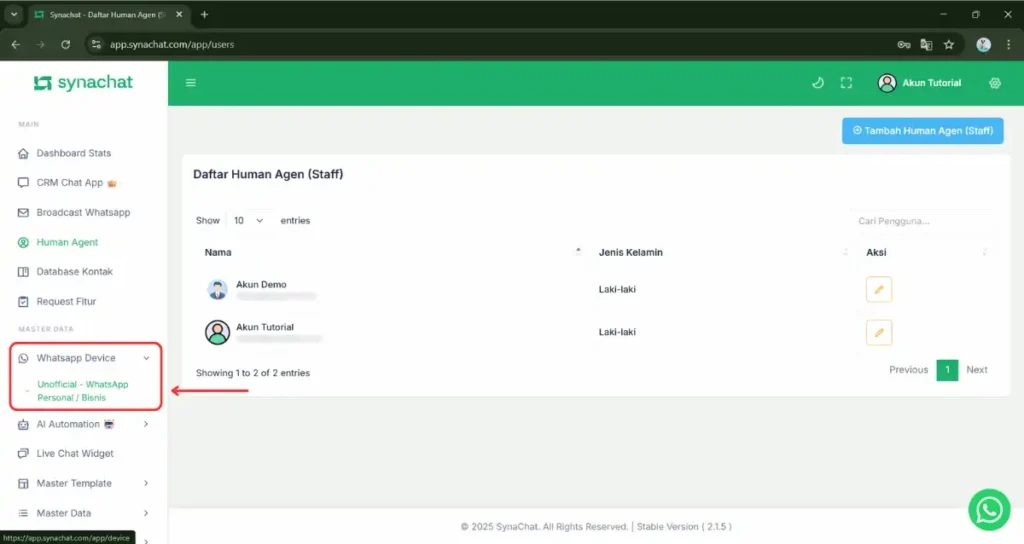Screen dimensions: 1024x544
Task: Select Akun Tutorial name in table
Action: pos(265,327)
